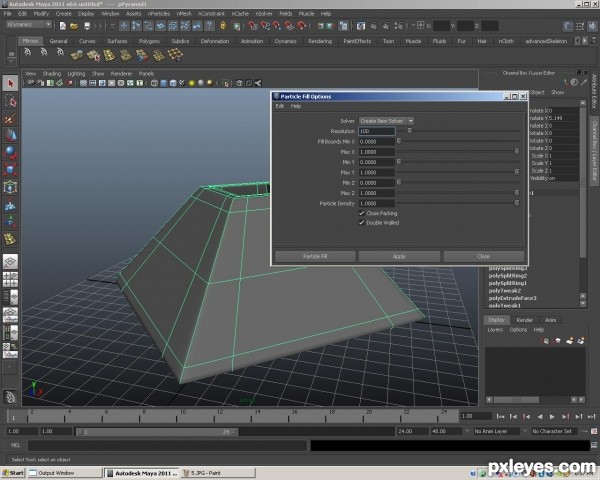Image resolution: width=600 pixels, height=480 pixels.
Task: Select the Universal Manipulator tool
Action: point(10,187)
